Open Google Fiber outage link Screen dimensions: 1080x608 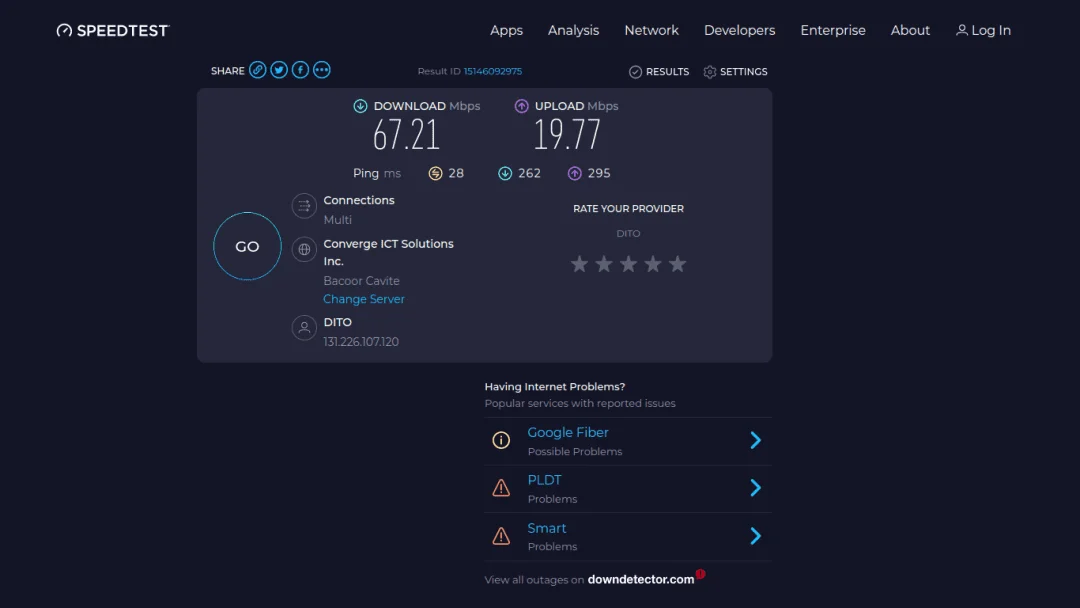[568, 432]
